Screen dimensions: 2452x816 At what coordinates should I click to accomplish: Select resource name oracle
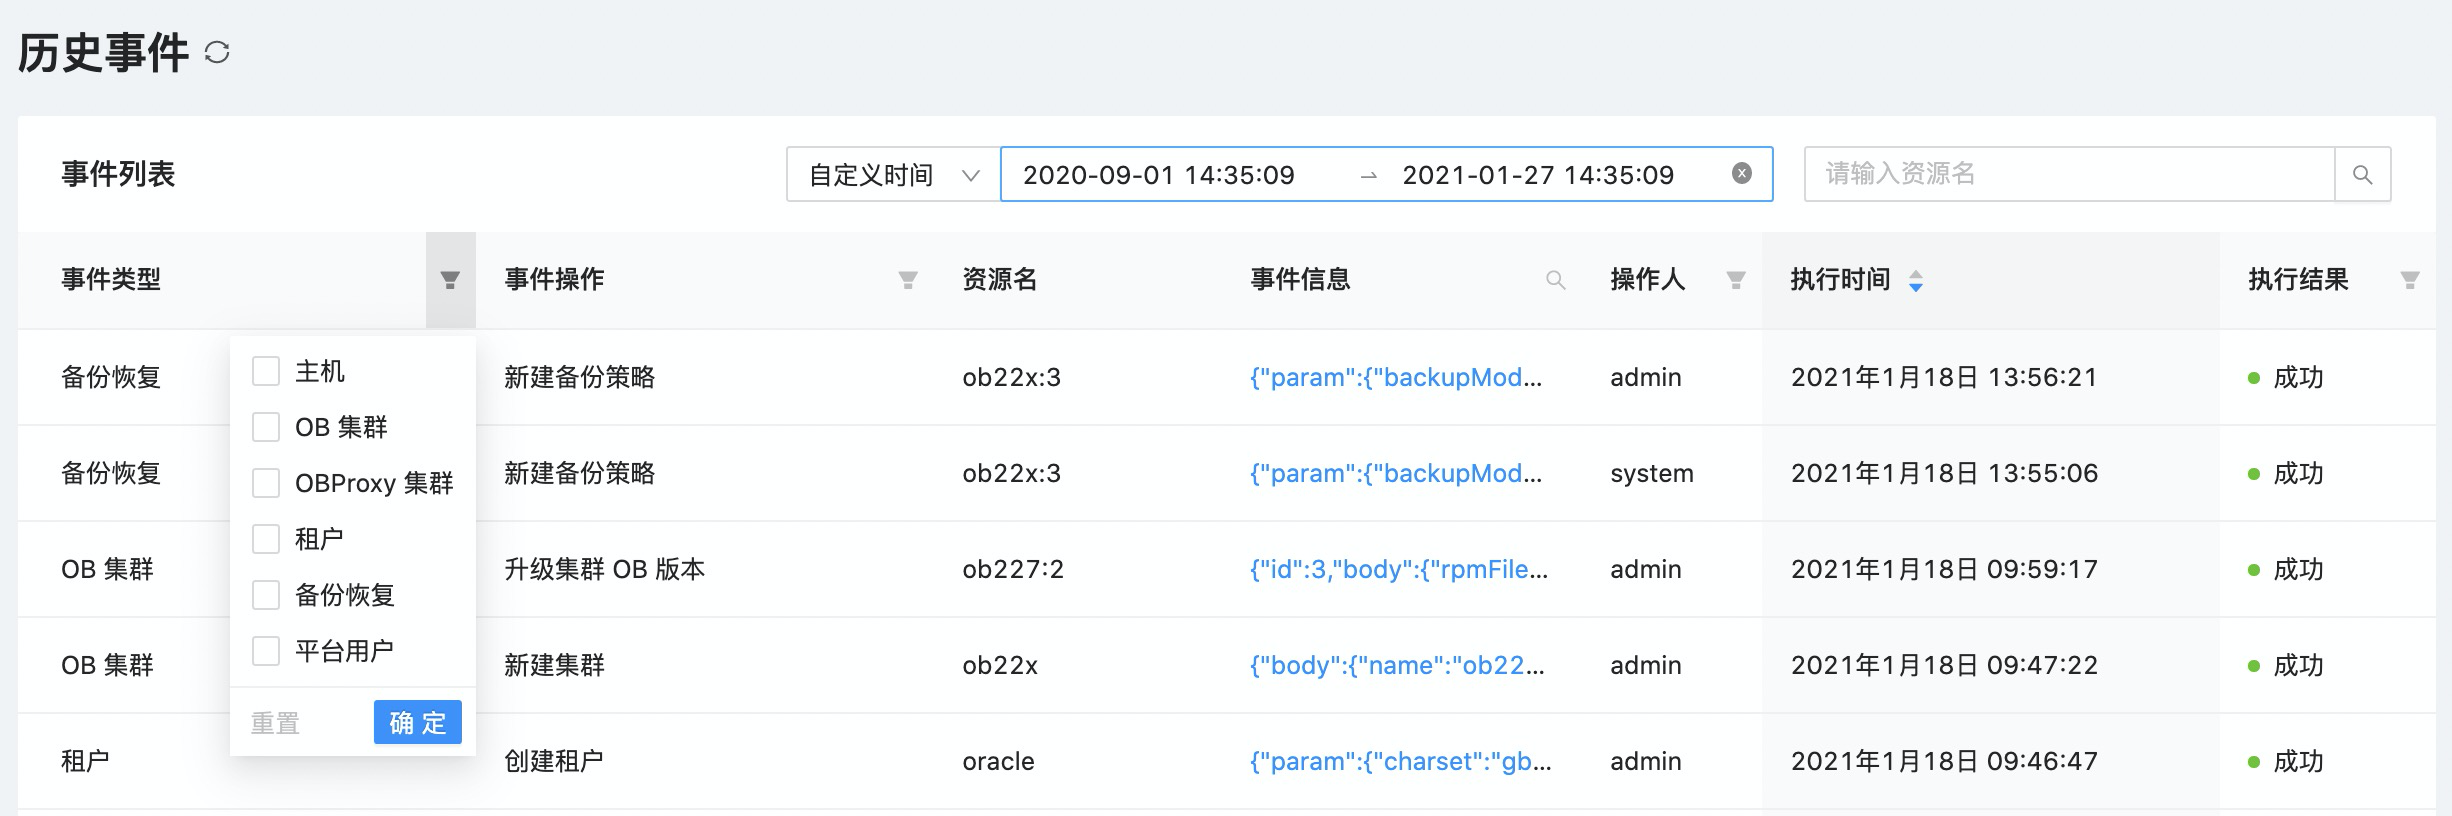point(998,761)
